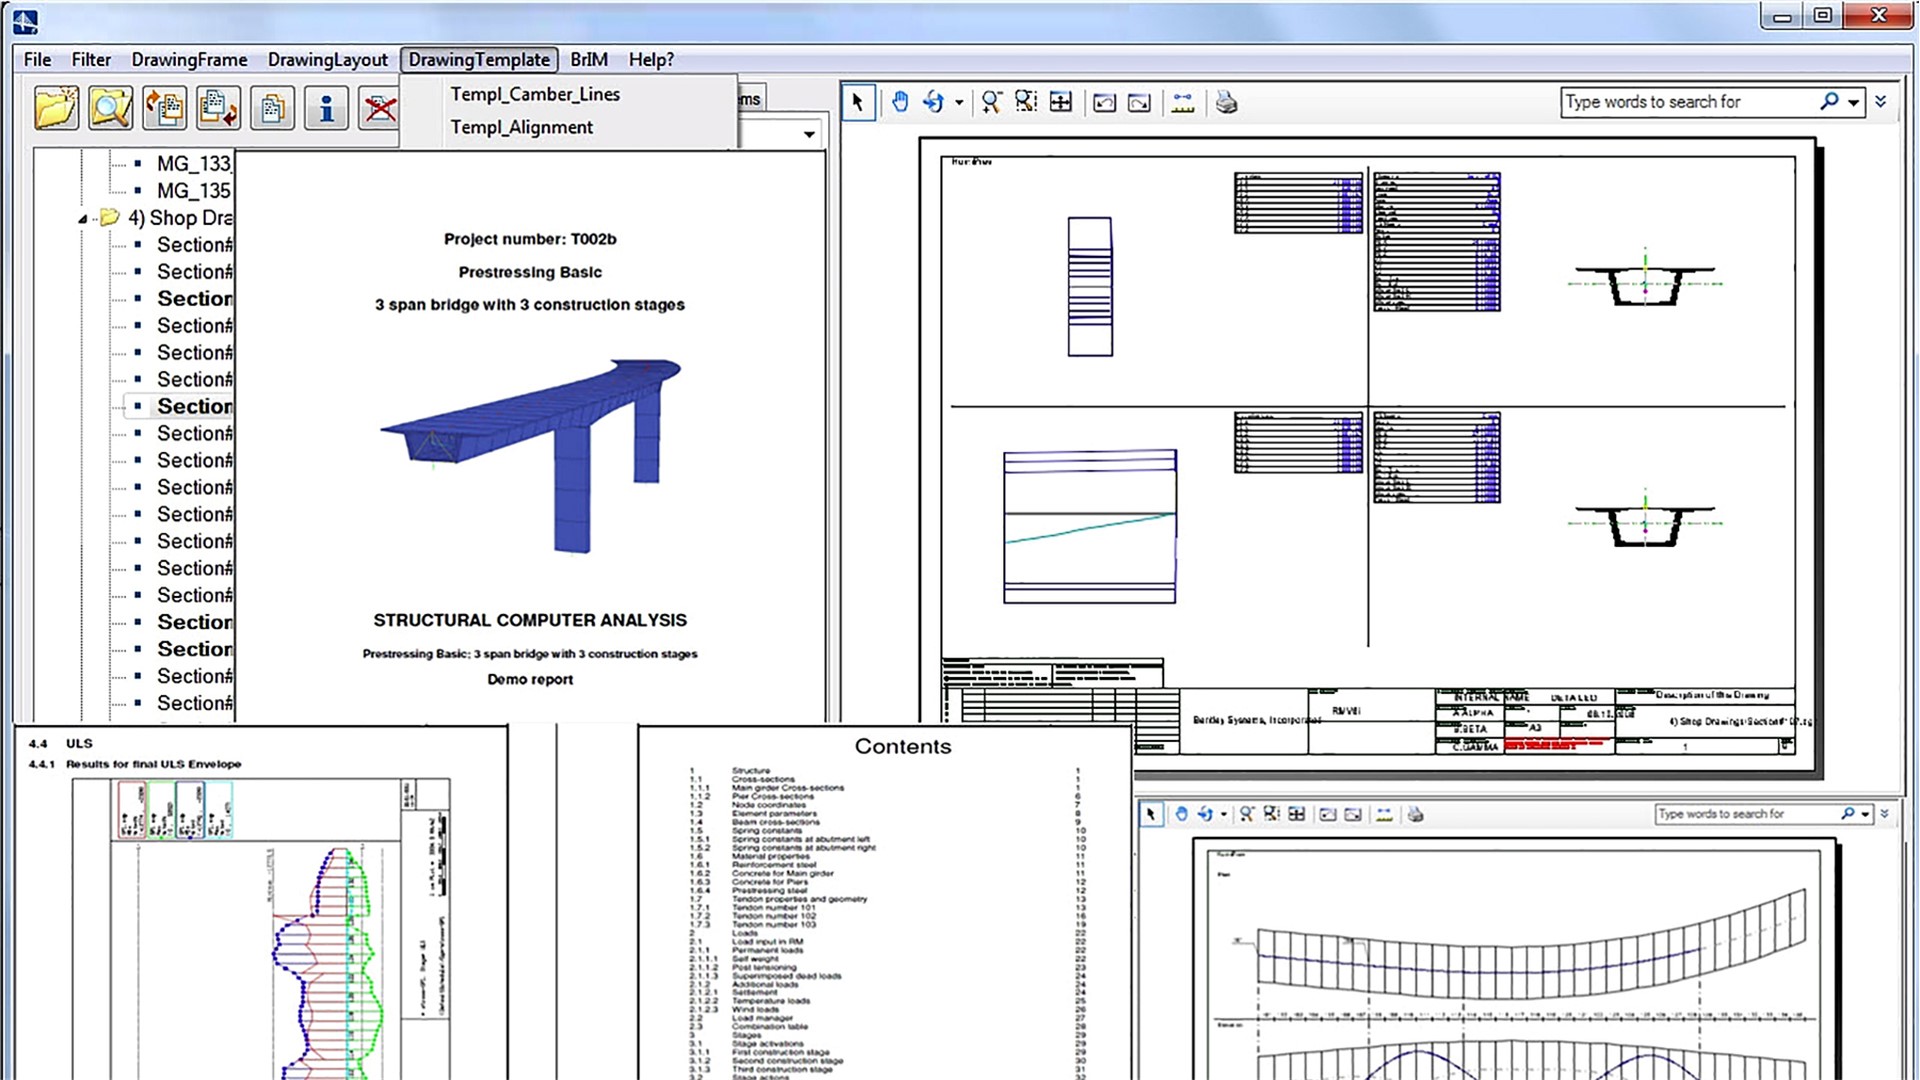
Task: Click the open folder icon in toolbar
Action: [56, 107]
